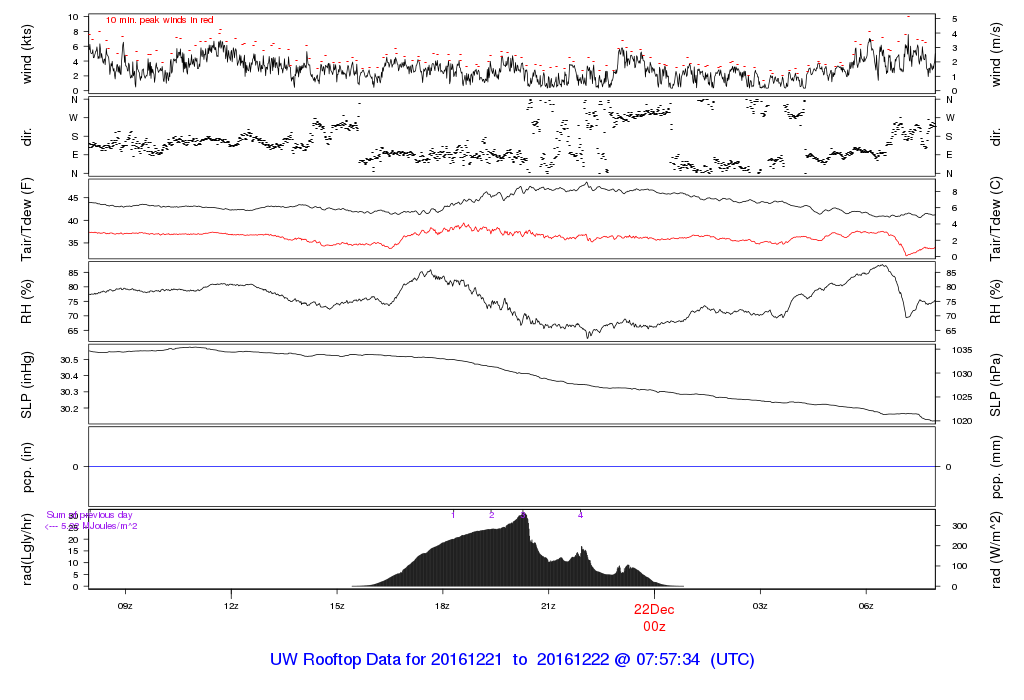Click the 'wind (m/s)' axis label

tap(995, 54)
